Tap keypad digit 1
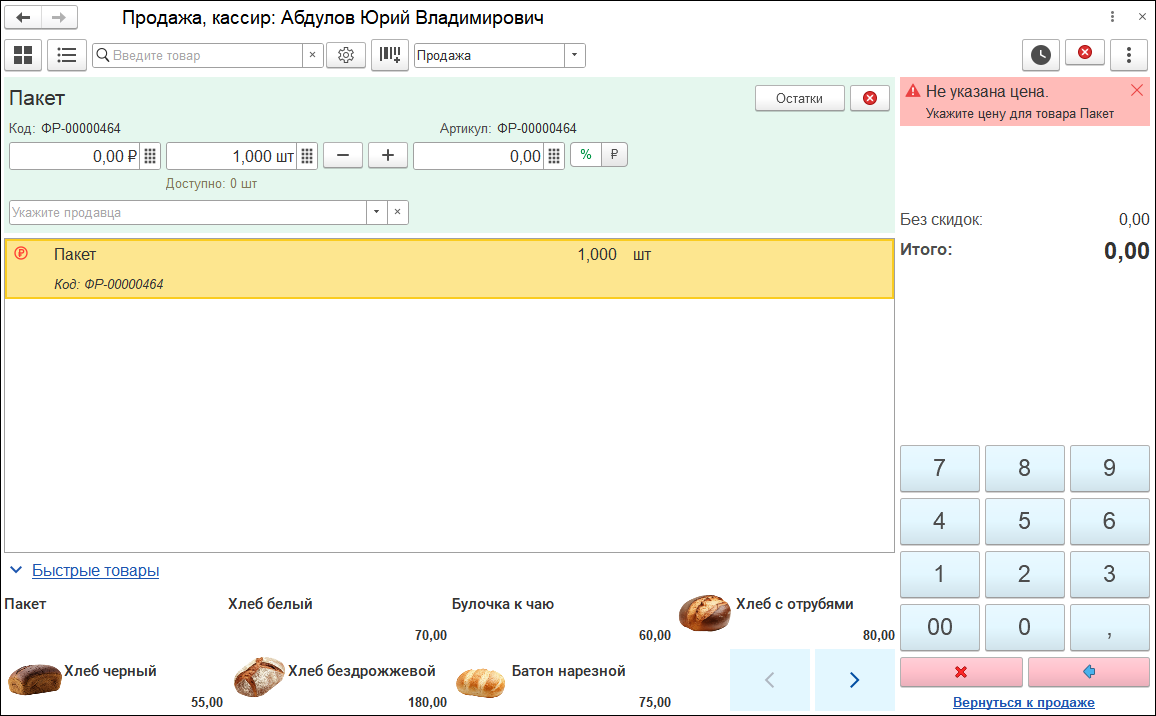1156x716 pixels. 939,574
